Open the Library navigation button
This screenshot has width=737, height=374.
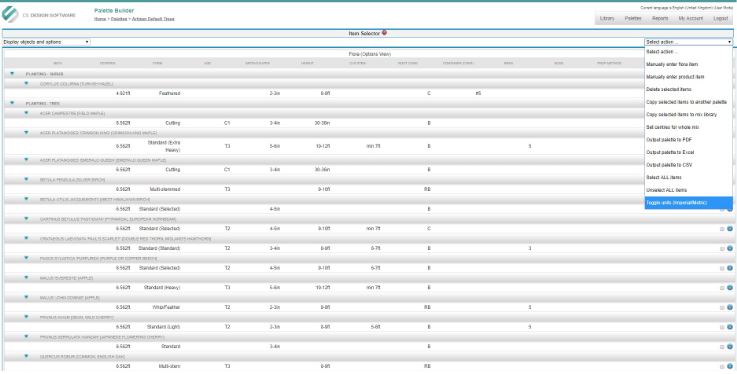pyautogui.click(x=607, y=18)
